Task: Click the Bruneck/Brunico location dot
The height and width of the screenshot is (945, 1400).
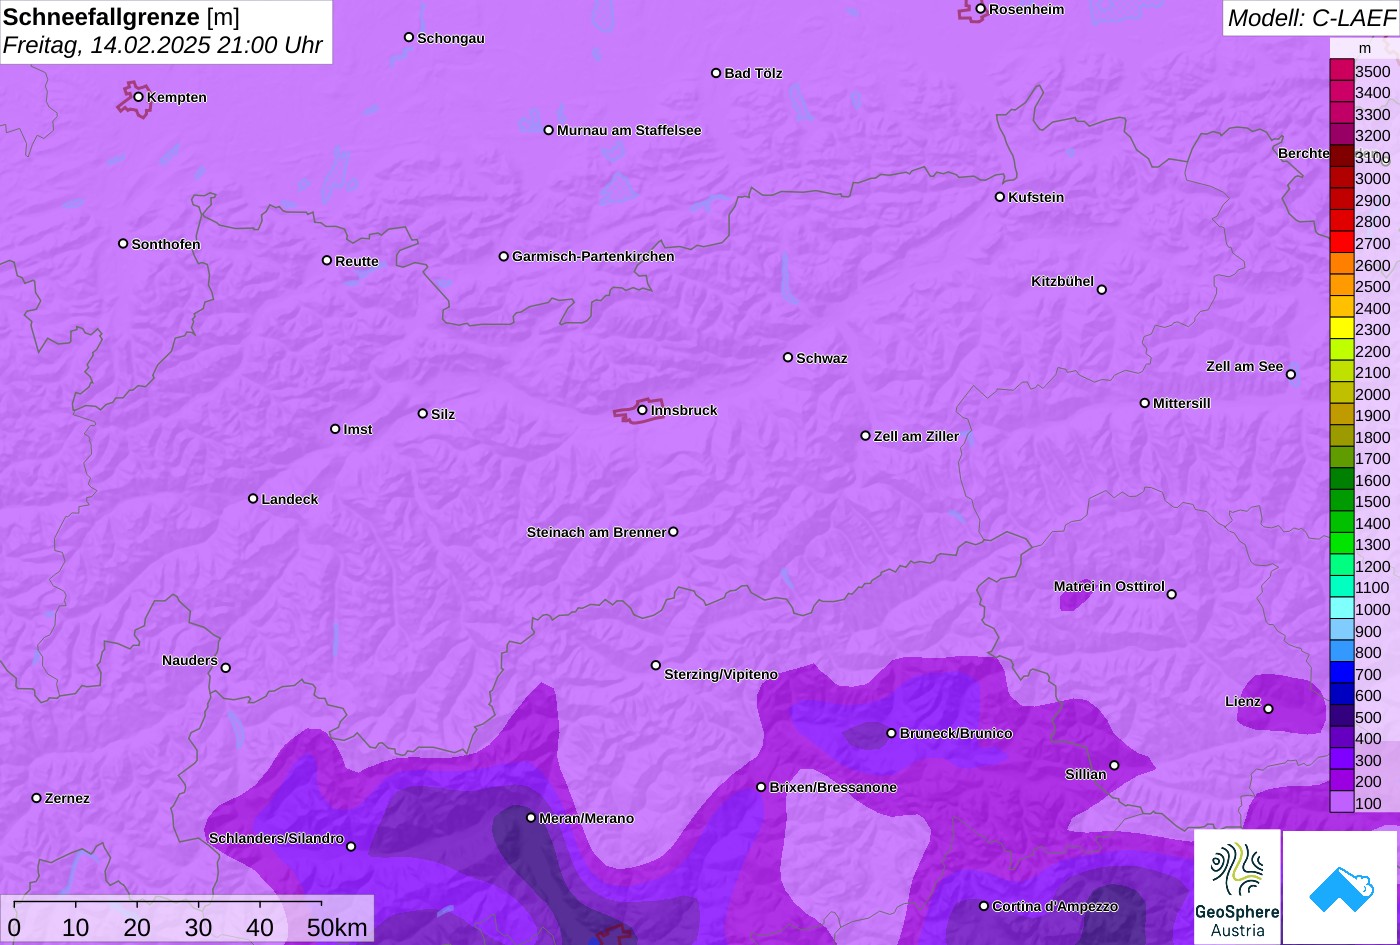Action: click(891, 733)
